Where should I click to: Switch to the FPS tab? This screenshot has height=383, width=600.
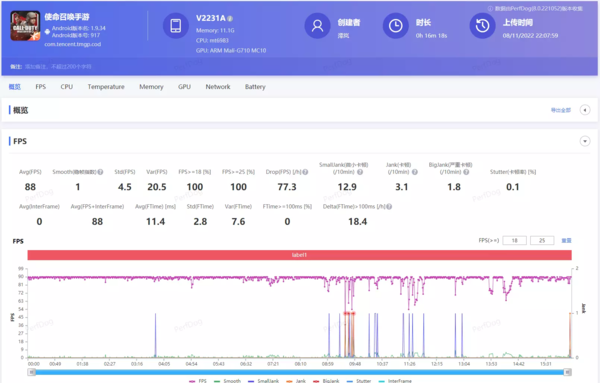pyautogui.click(x=41, y=87)
